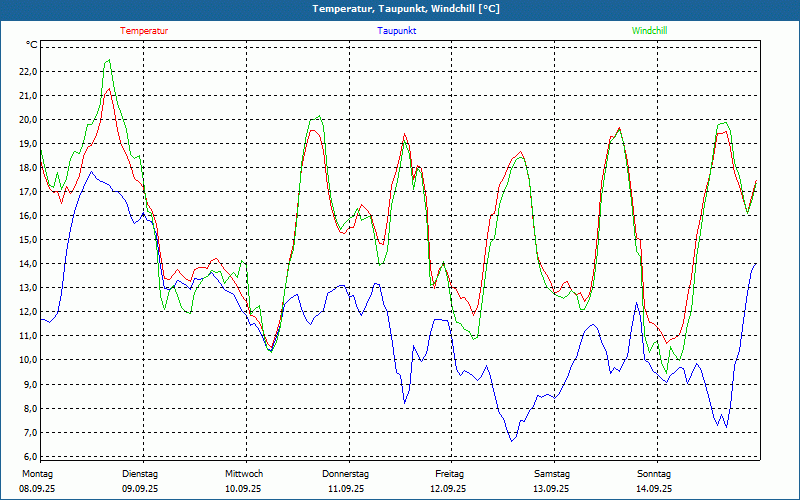Click the 10,0 y-axis tick label
Viewport: 800px width, 500px height.
point(26,360)
